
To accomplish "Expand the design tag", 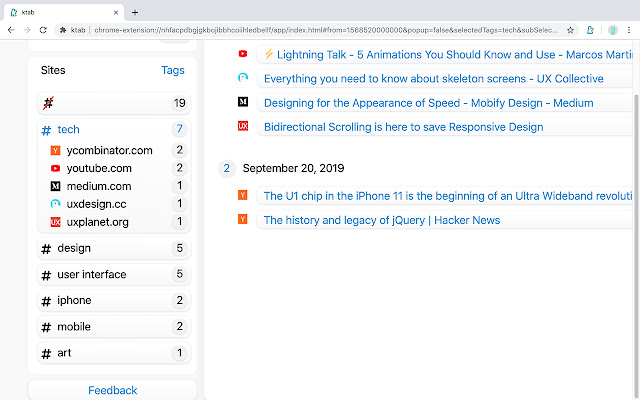I will (73, 248).
